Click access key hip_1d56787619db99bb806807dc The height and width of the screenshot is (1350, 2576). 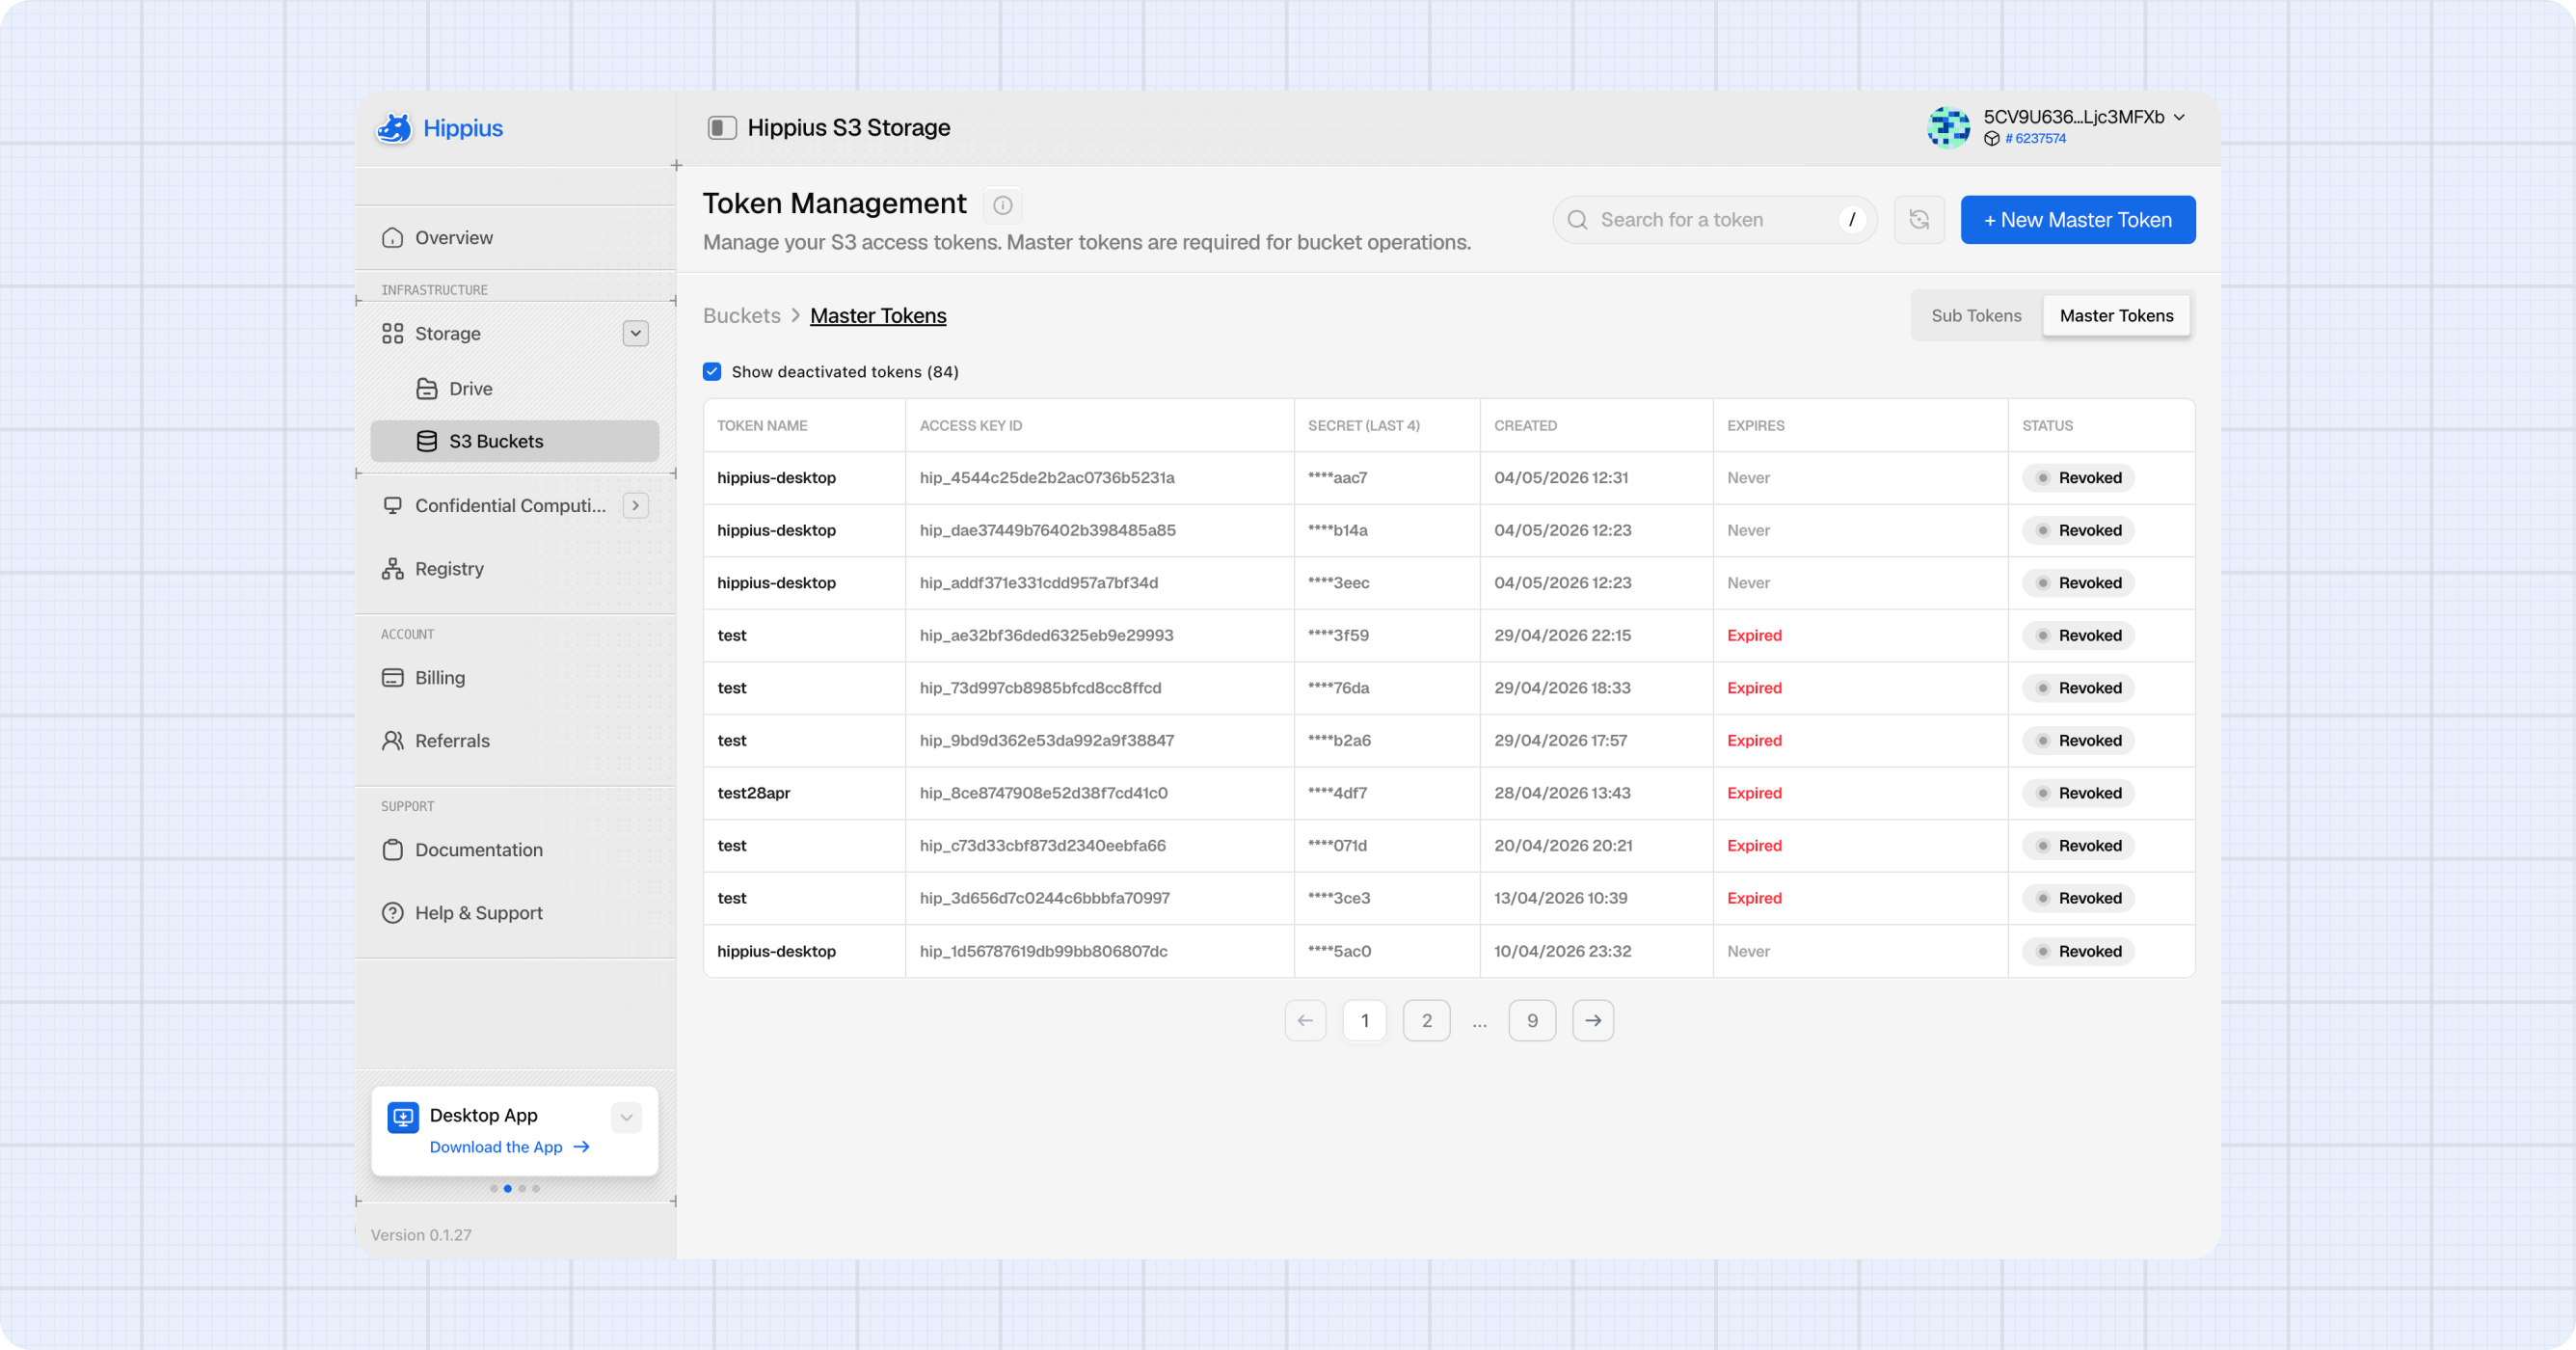pyautogui.click(x=1043, y=952)
